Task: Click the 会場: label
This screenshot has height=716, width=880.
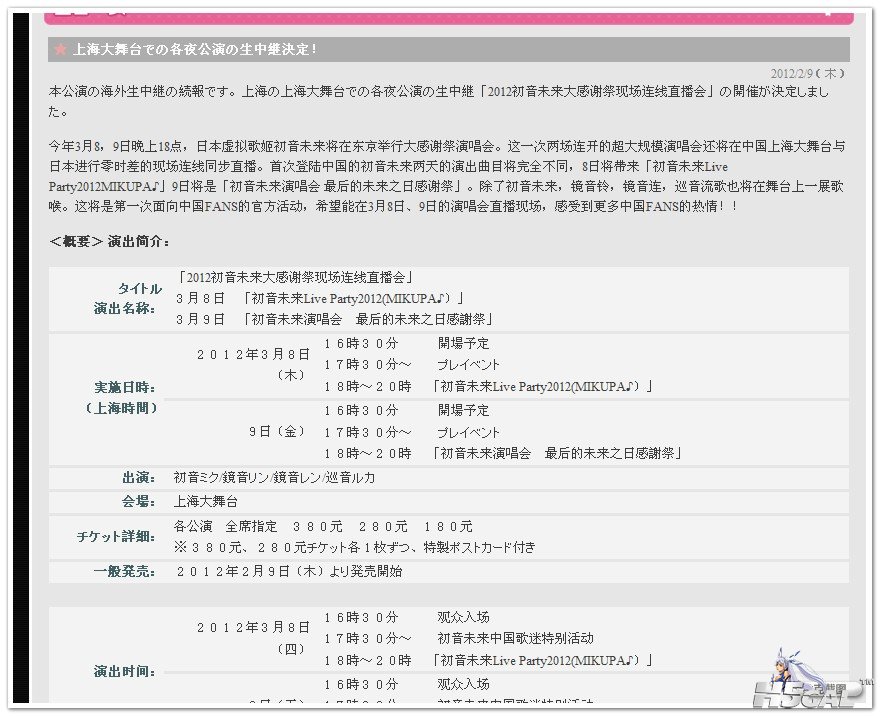Action: pos(139,501)
